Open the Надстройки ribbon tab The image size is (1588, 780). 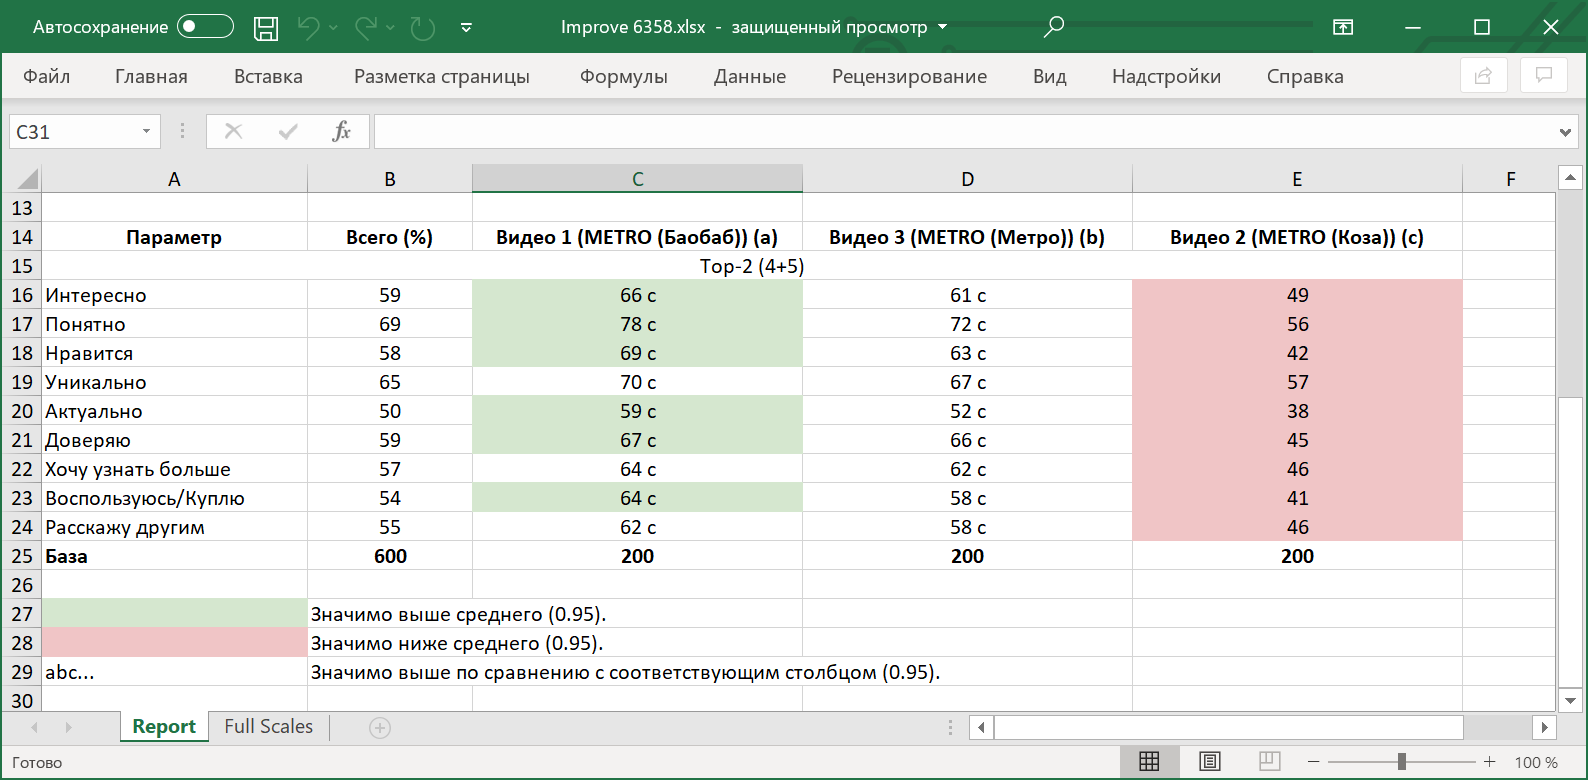[1166, 76]
